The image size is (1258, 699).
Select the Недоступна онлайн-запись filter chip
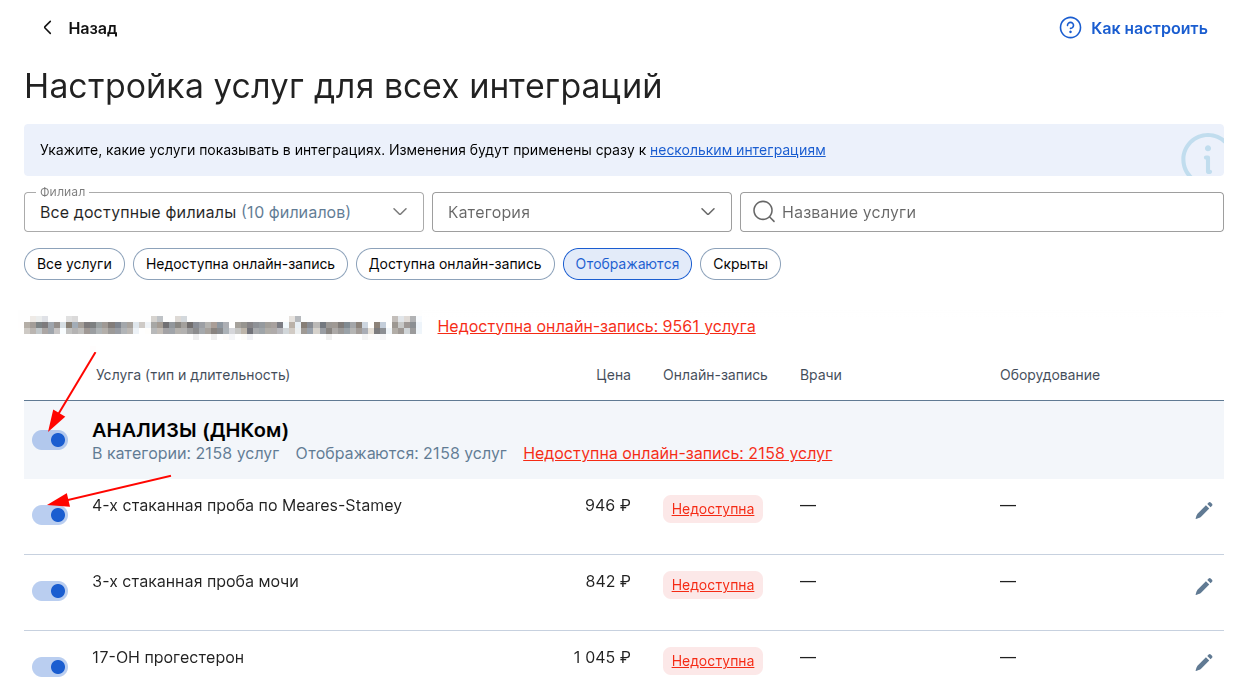(240, 264)
